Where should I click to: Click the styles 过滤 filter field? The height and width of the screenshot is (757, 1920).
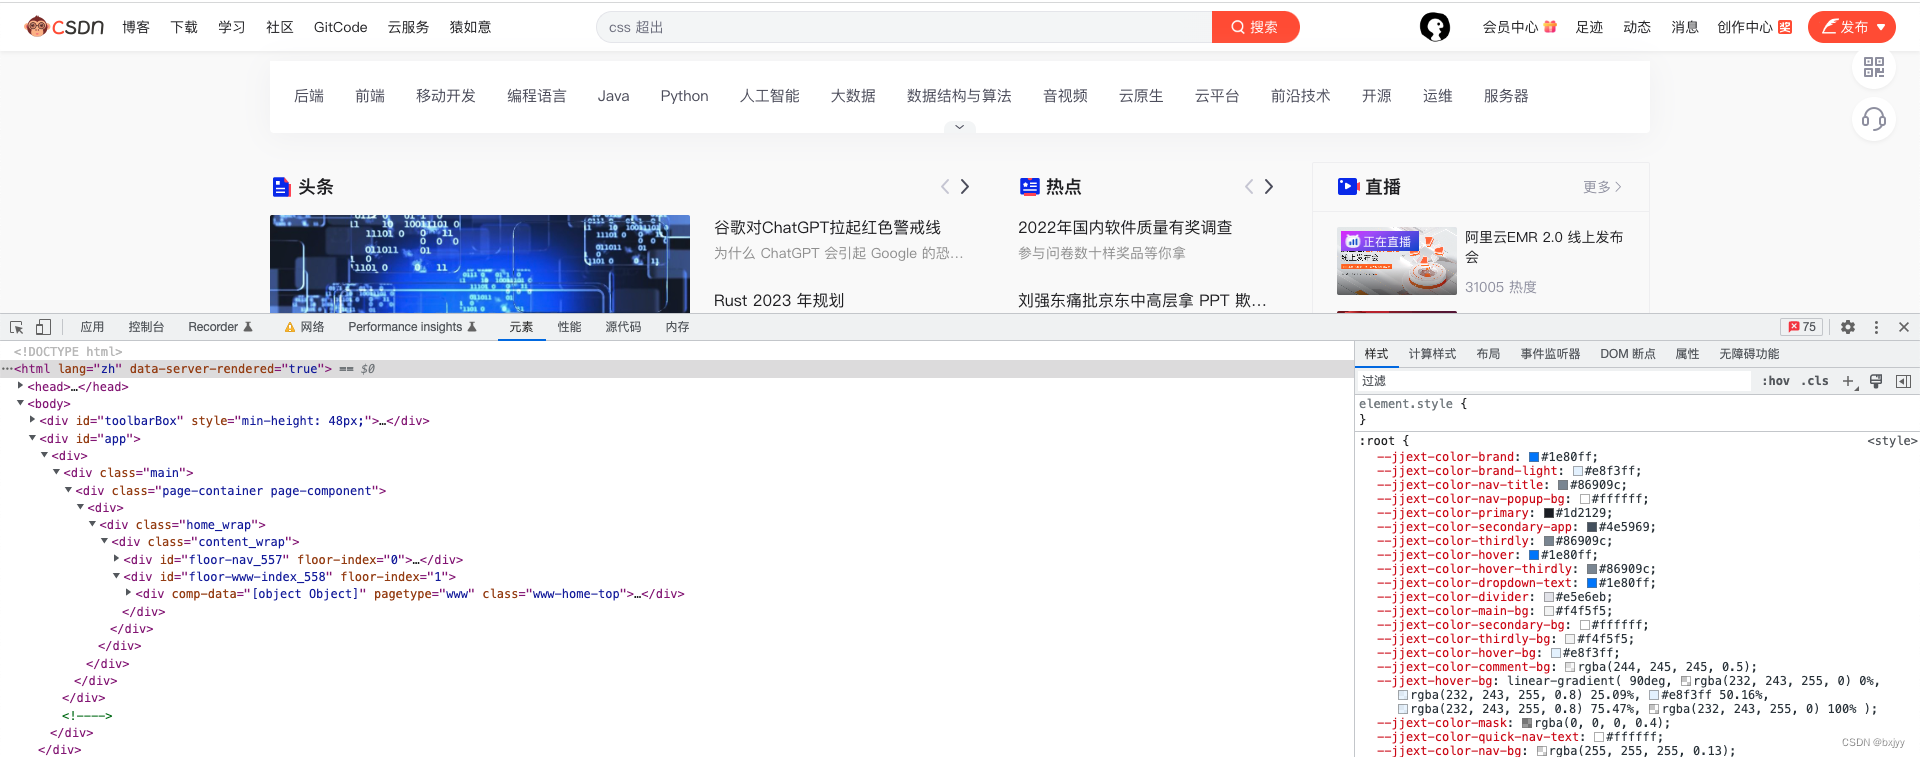pos(1554,381)
